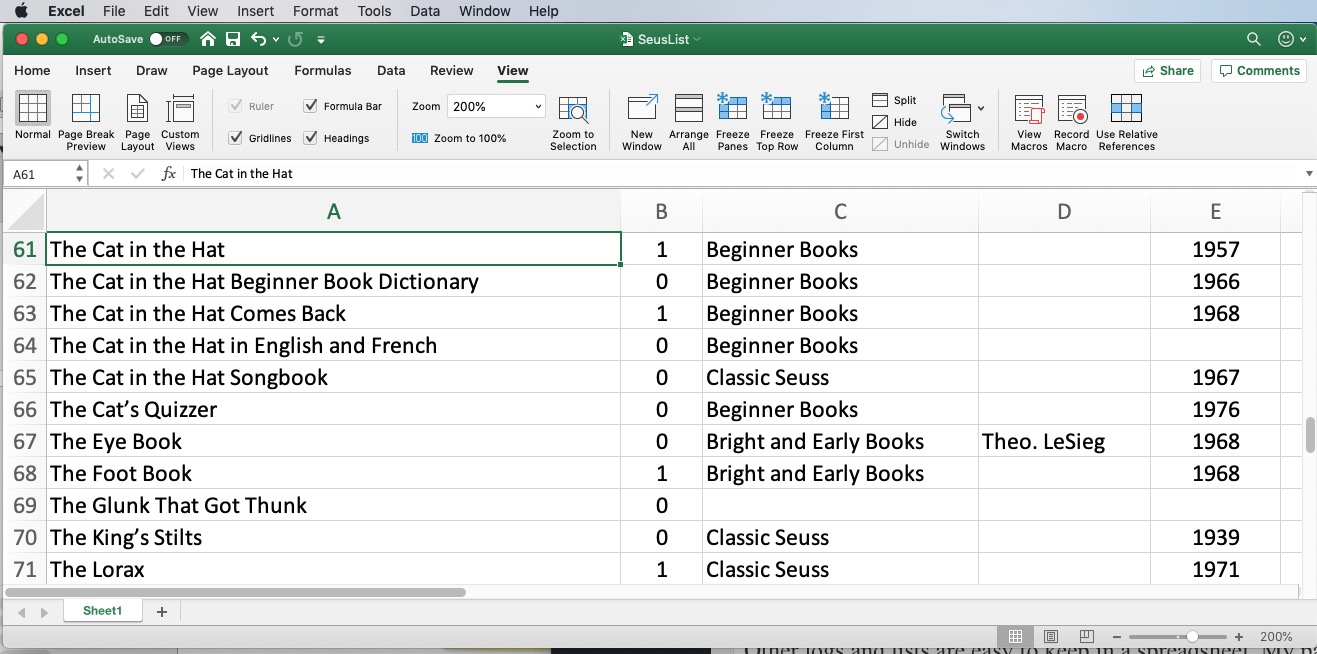
Task: Open the Format menu
Action: tap(316, 11)
